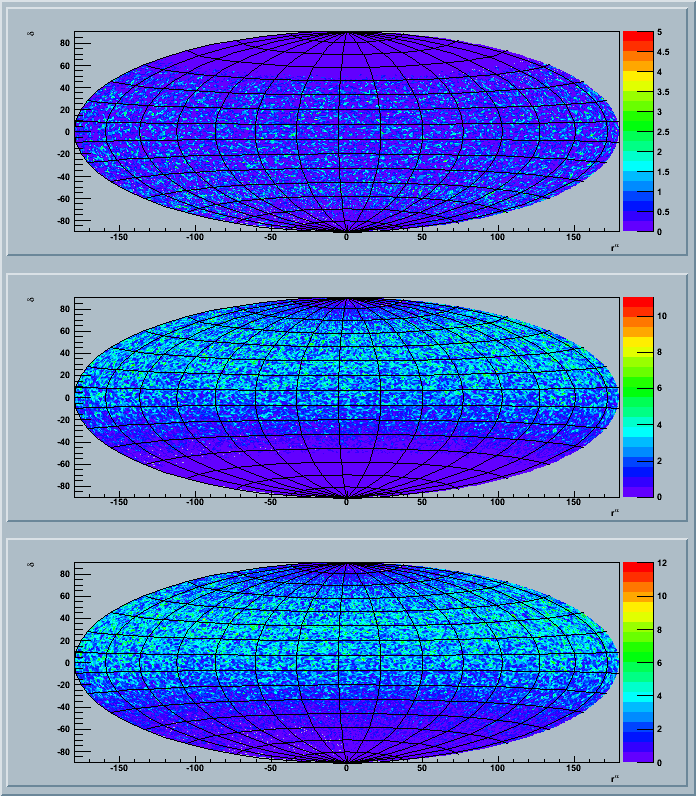Click the color palette bar of the bottom sky map

(x=638, y=662)
